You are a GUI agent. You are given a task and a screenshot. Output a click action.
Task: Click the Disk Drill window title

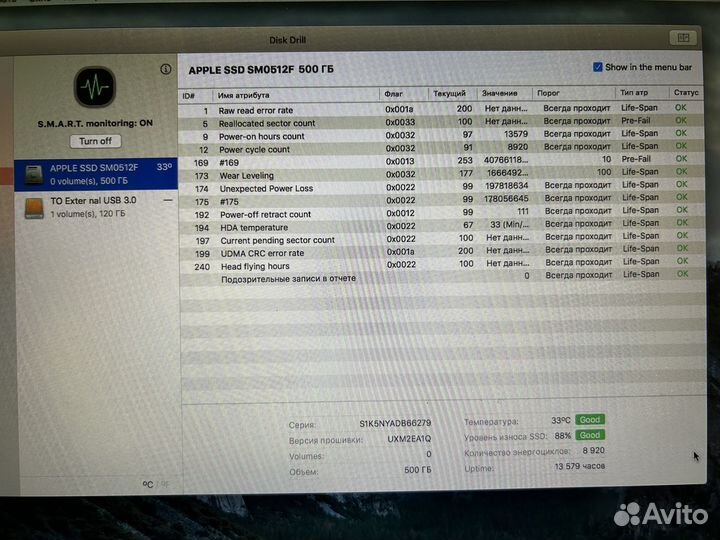pos(287,40)
